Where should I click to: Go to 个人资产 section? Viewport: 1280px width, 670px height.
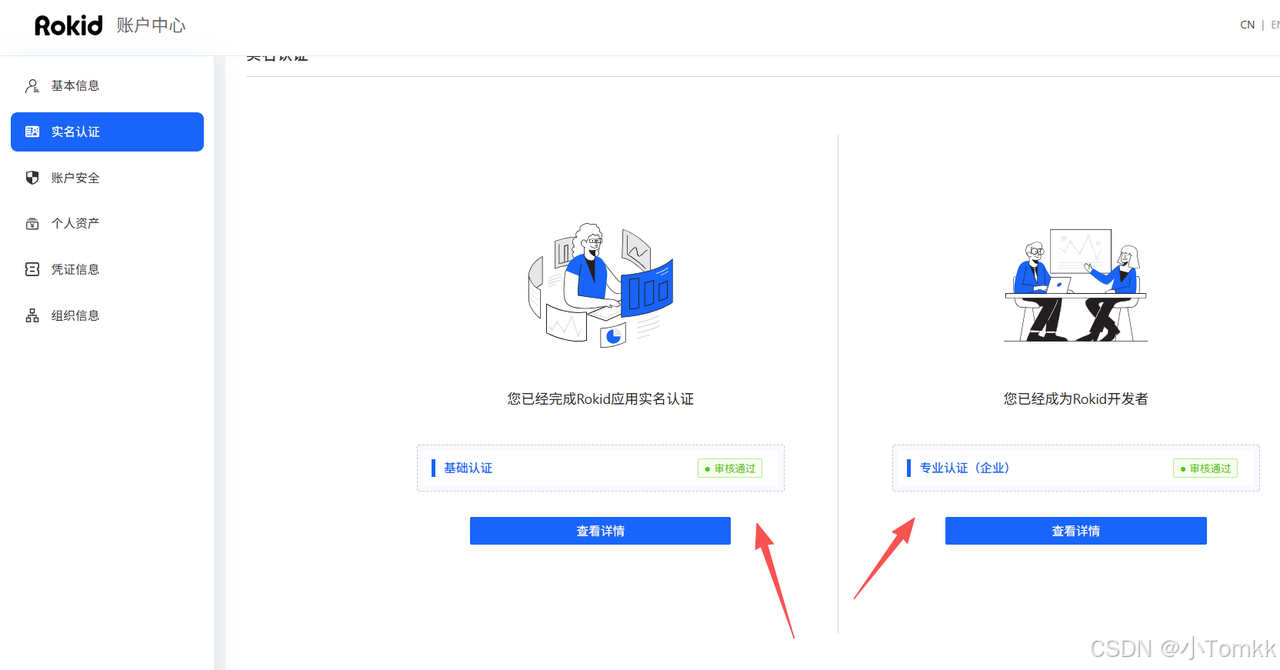pos(107,224)
